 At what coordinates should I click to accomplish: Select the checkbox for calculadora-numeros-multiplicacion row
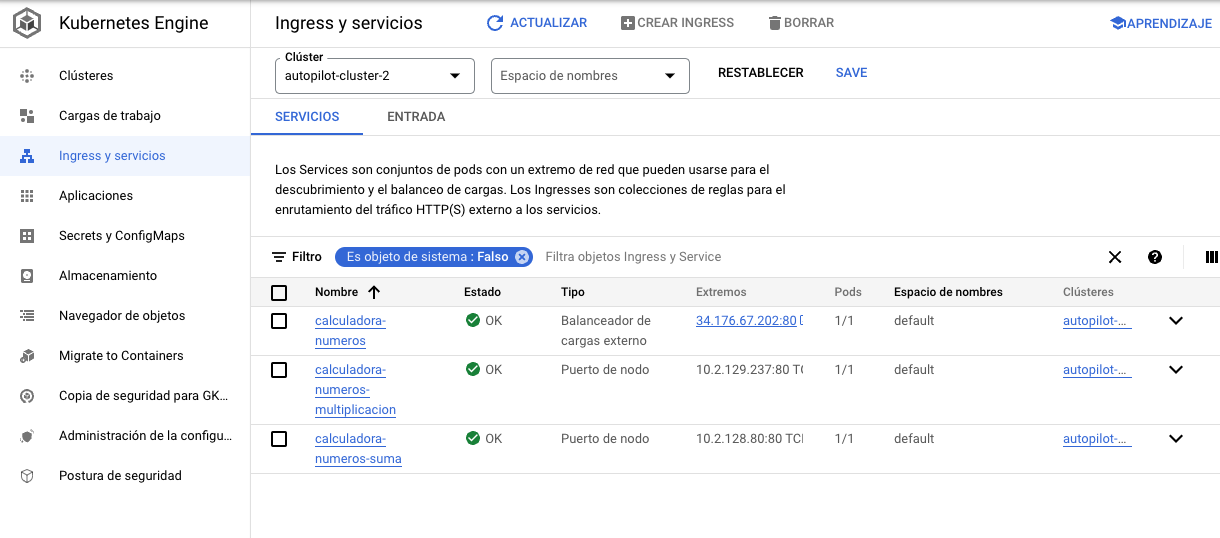tap(279, 370)
